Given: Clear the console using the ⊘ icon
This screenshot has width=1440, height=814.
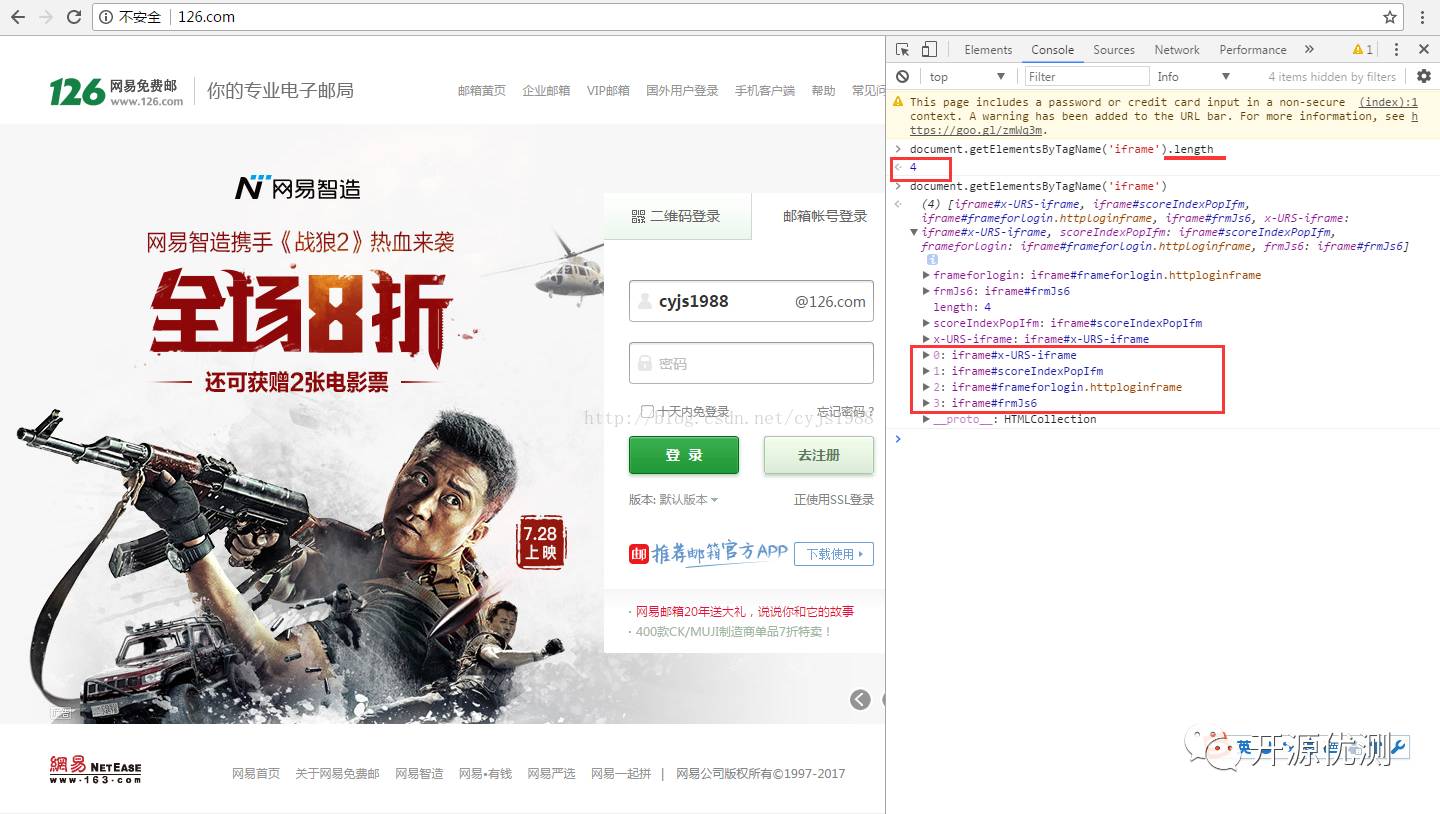Looking at the screenshot, I should click(902, 76).
